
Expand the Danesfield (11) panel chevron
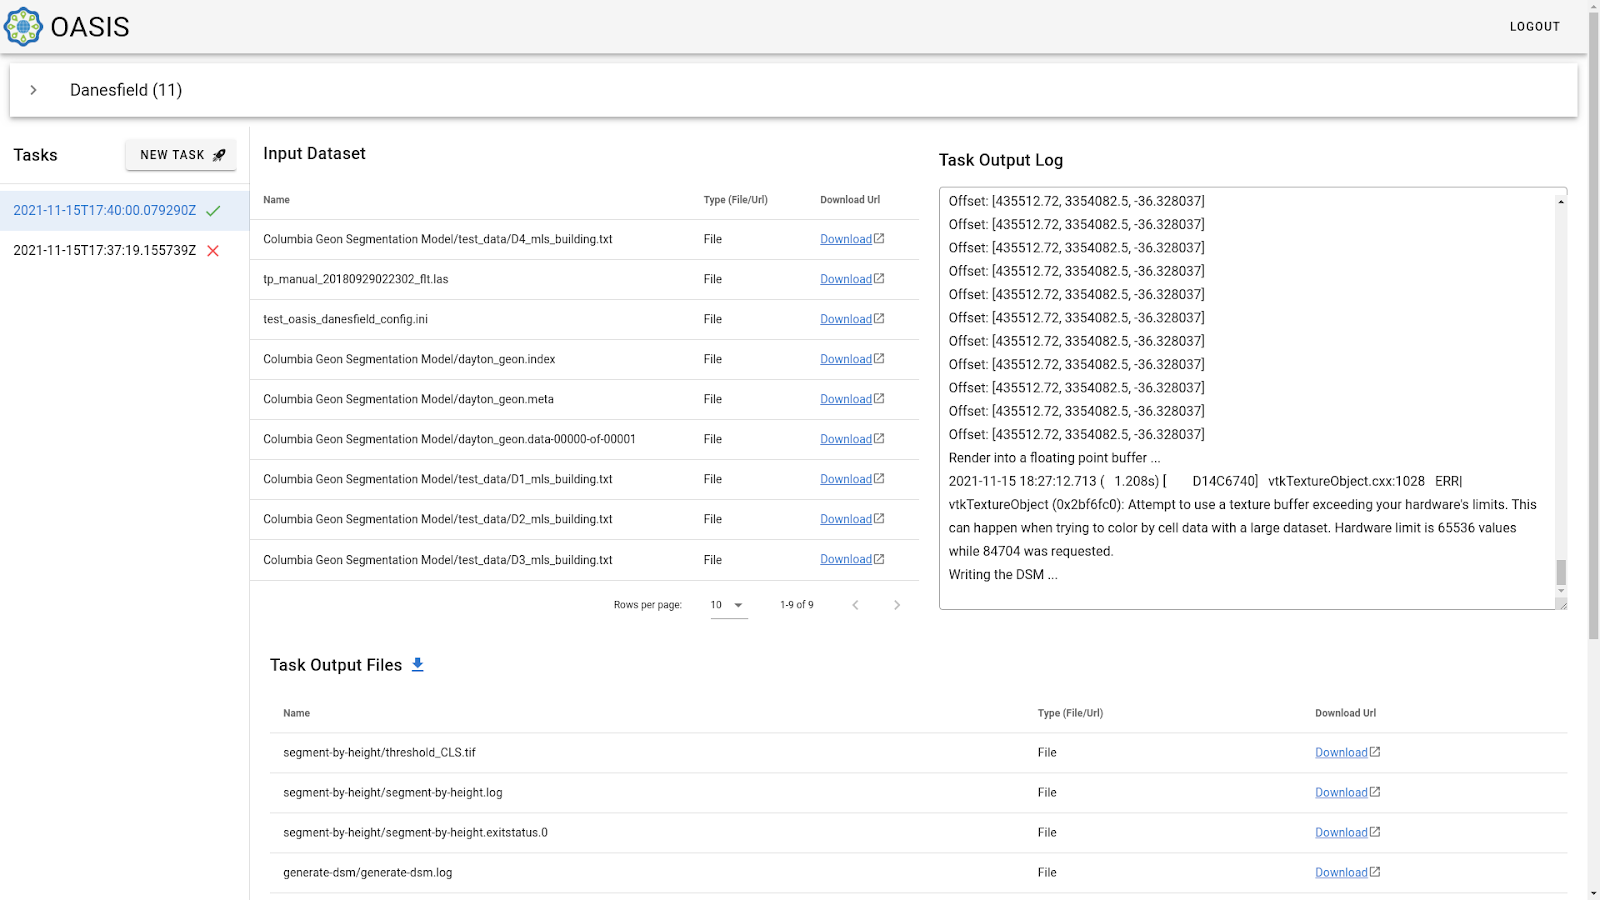34,90
